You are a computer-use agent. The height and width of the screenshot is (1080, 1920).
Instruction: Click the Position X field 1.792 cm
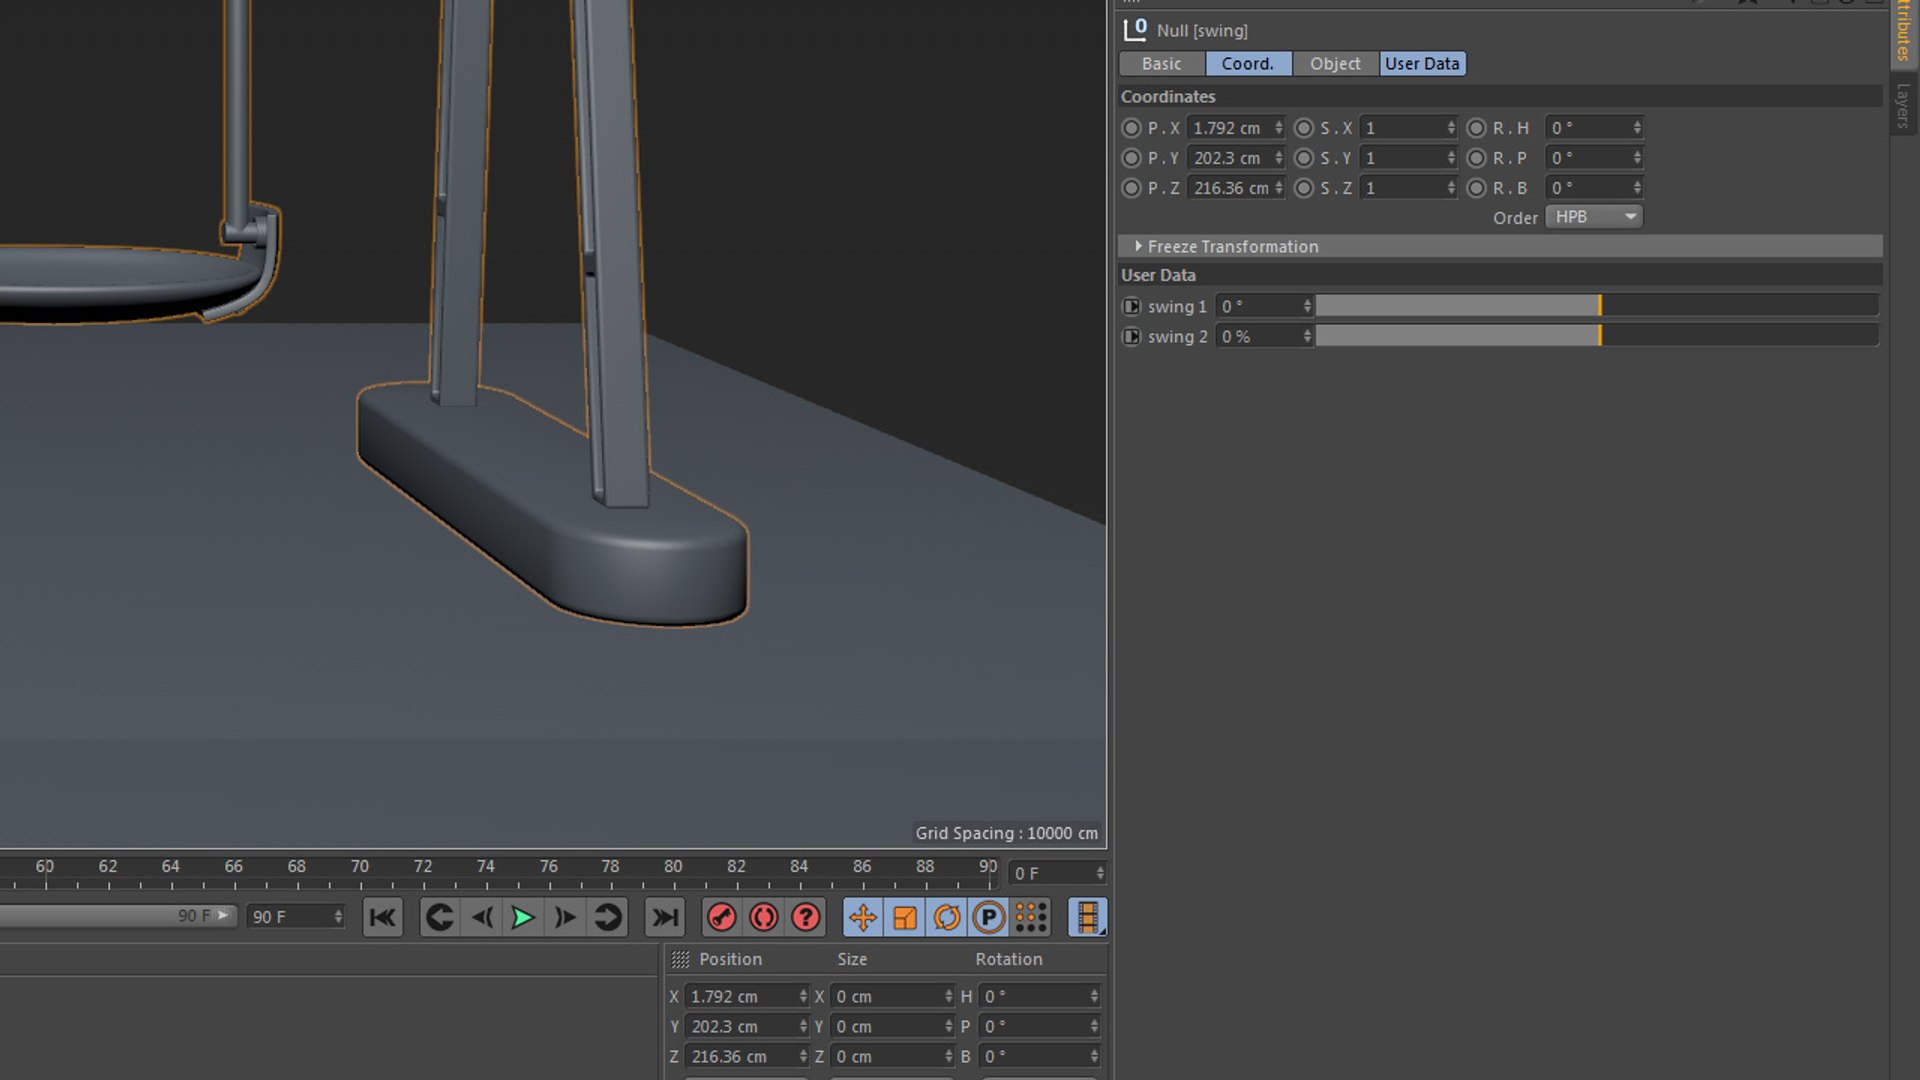pos(746,997)
